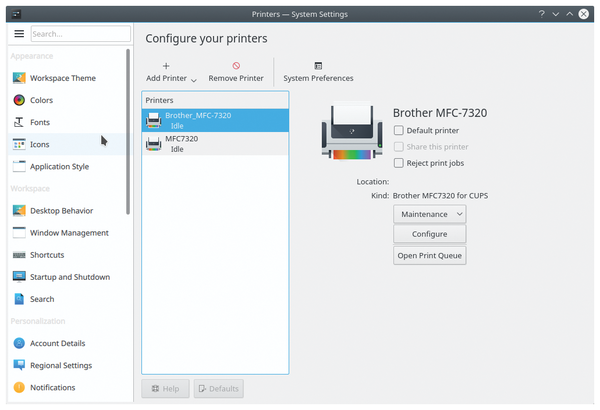The height and width of the screenshot is (410, 600).
Task: Click the System Preferences icon
Action: pyautogui.click(x=318, y=66)
